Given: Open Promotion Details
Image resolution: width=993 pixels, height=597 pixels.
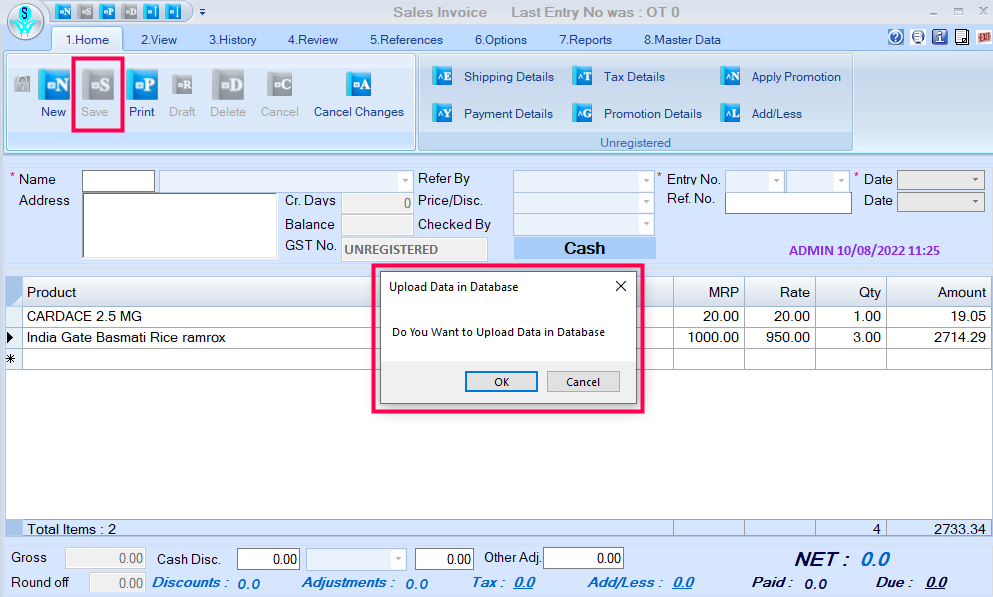Looking at the screenshot, I should coord(583,114).
